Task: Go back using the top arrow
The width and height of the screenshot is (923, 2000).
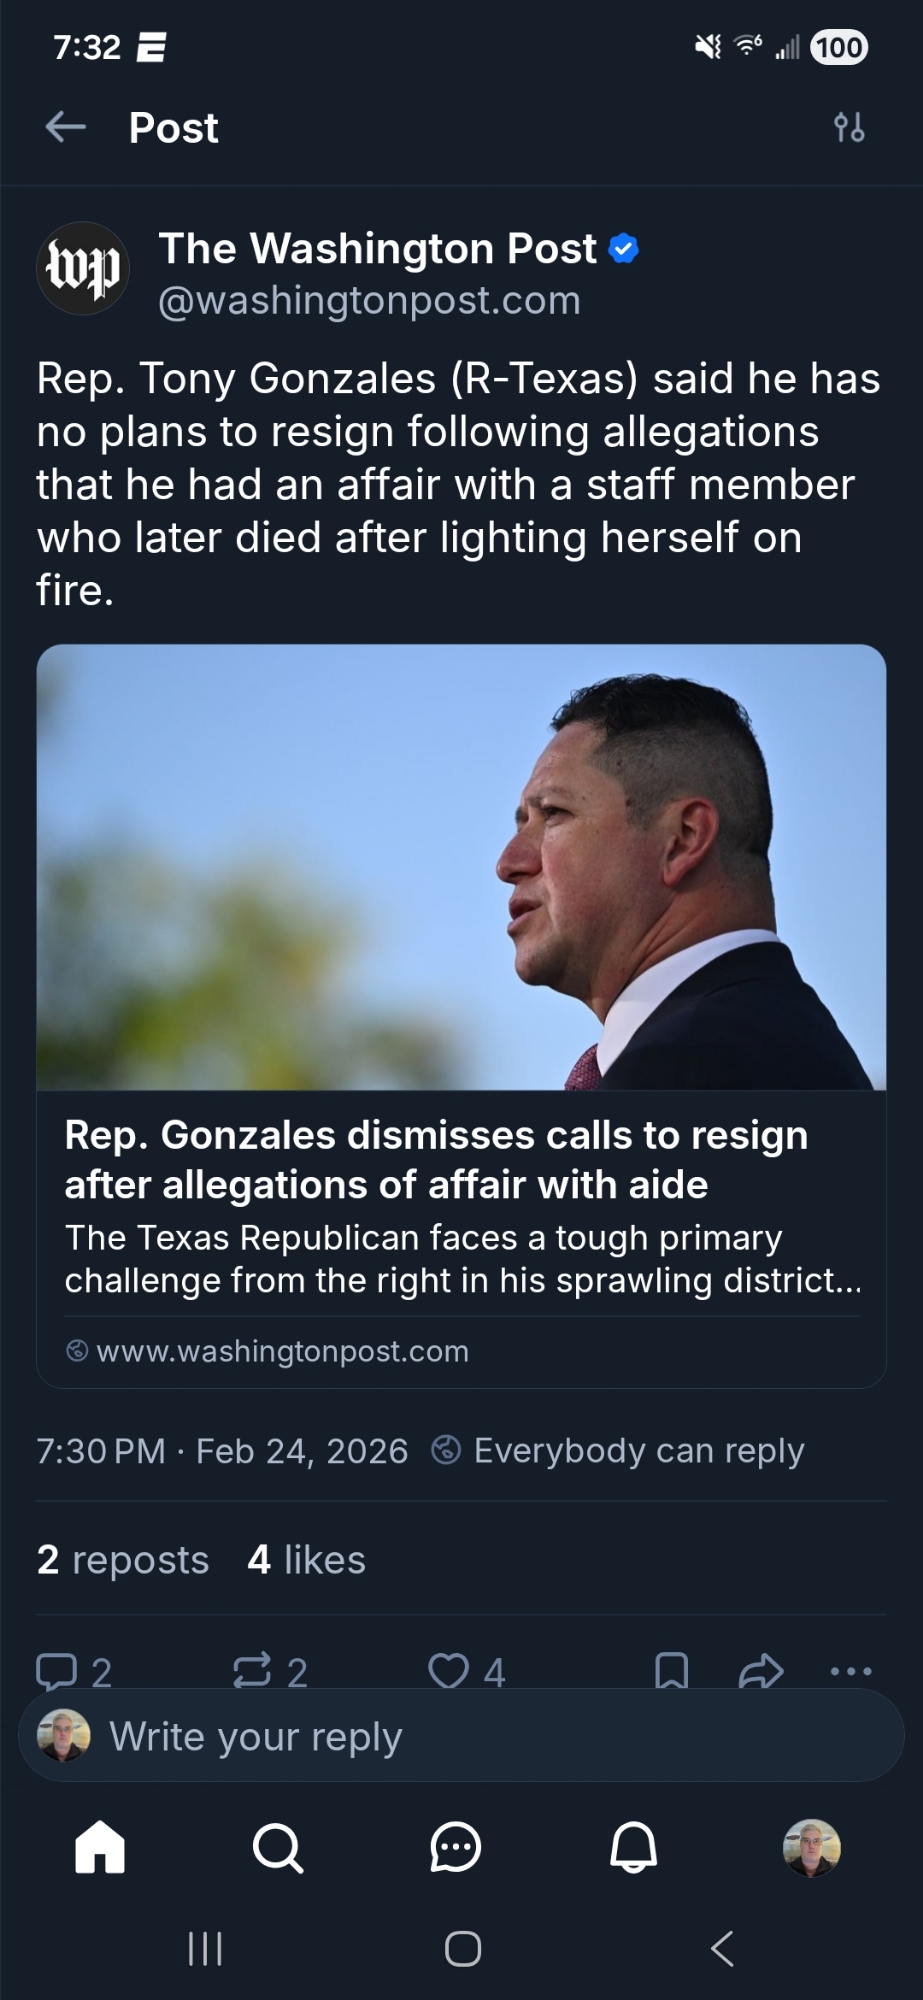Action: point(66,127)
